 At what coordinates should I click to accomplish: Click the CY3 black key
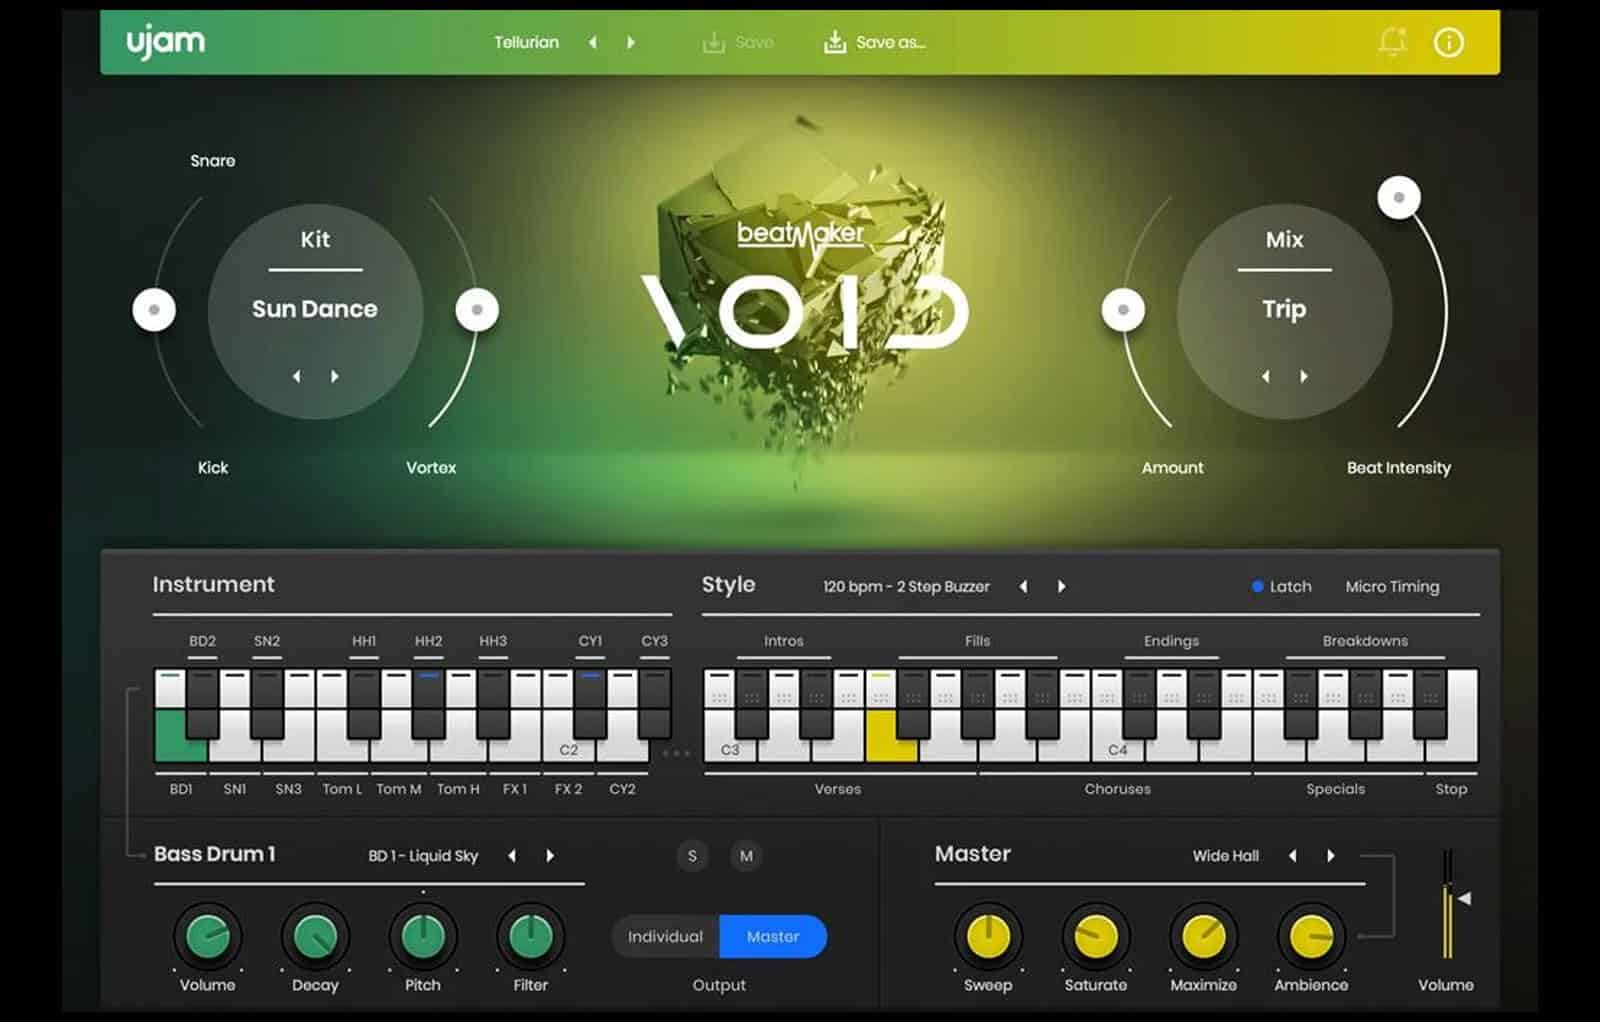coord(654,704)
